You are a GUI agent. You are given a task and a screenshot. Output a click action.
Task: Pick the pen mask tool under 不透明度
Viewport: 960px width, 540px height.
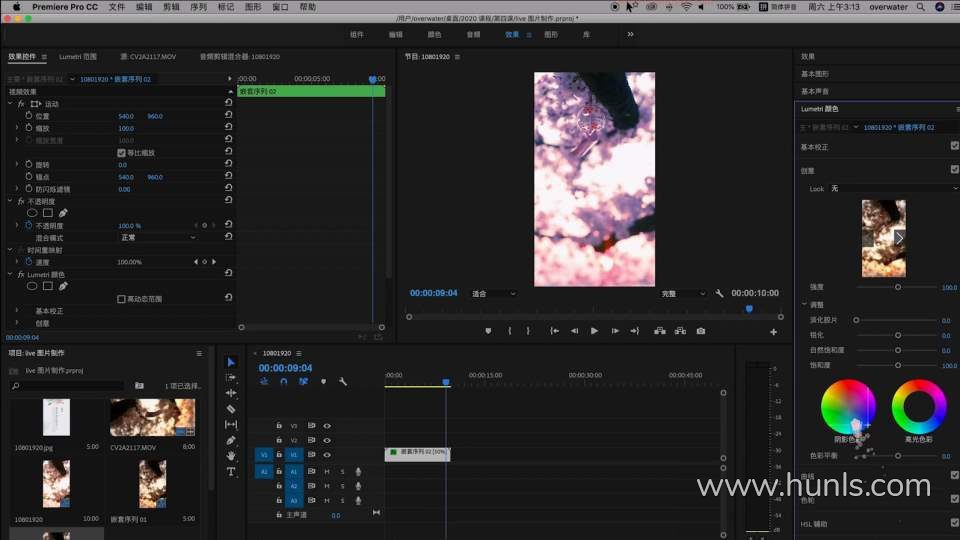coord(63,213)
